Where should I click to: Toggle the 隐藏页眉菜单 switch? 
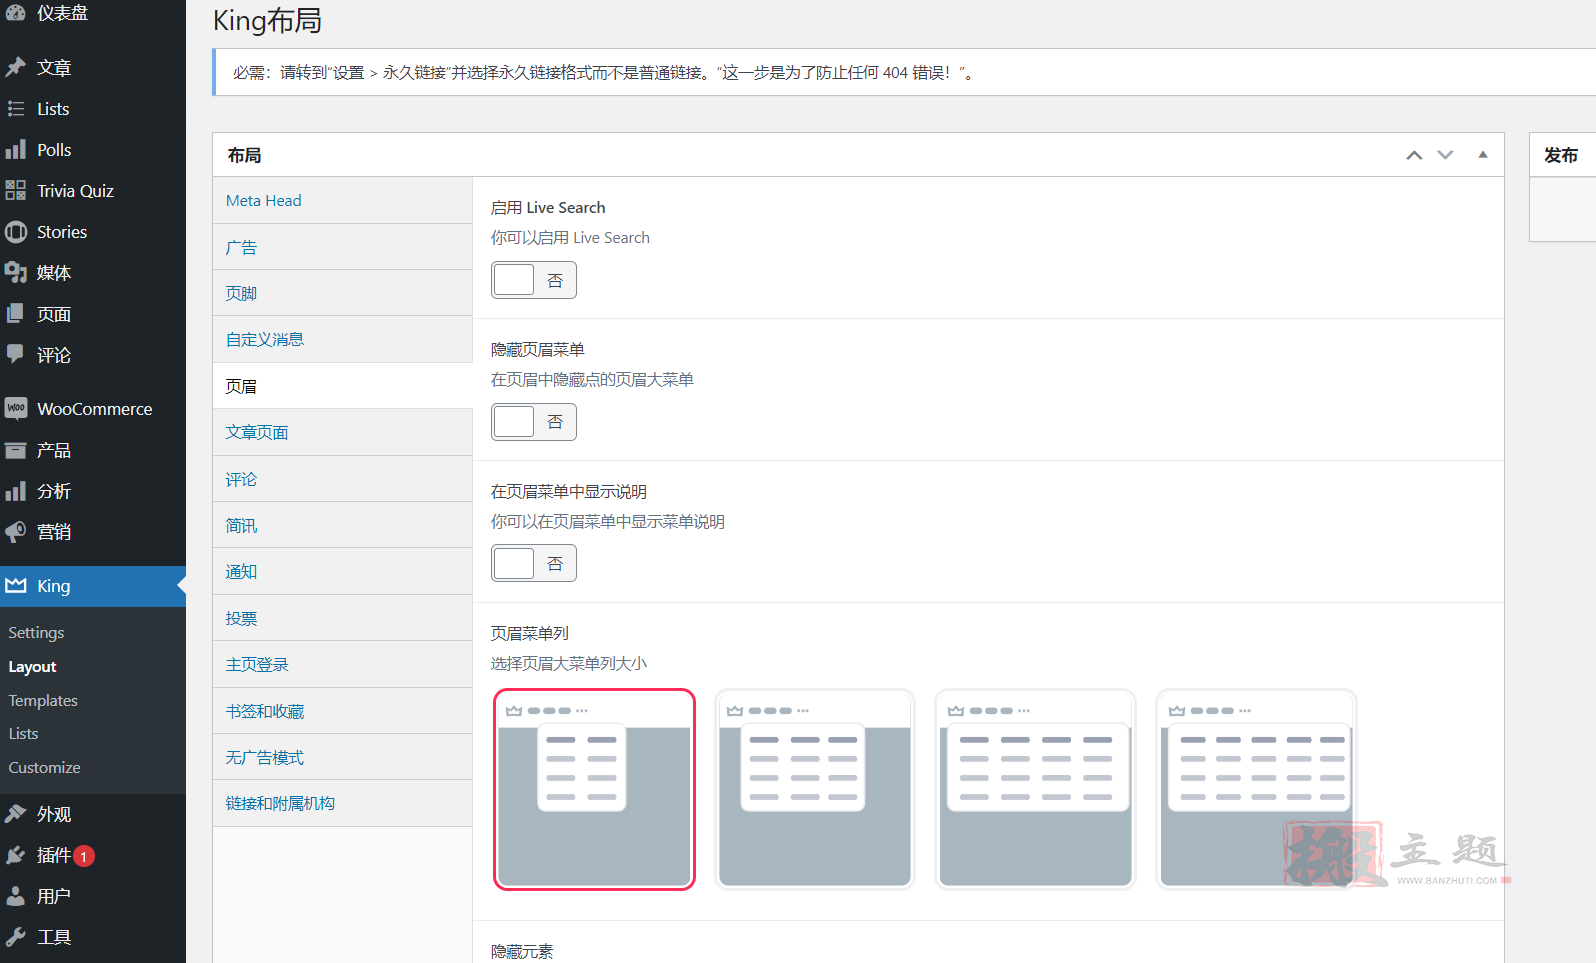534,422
